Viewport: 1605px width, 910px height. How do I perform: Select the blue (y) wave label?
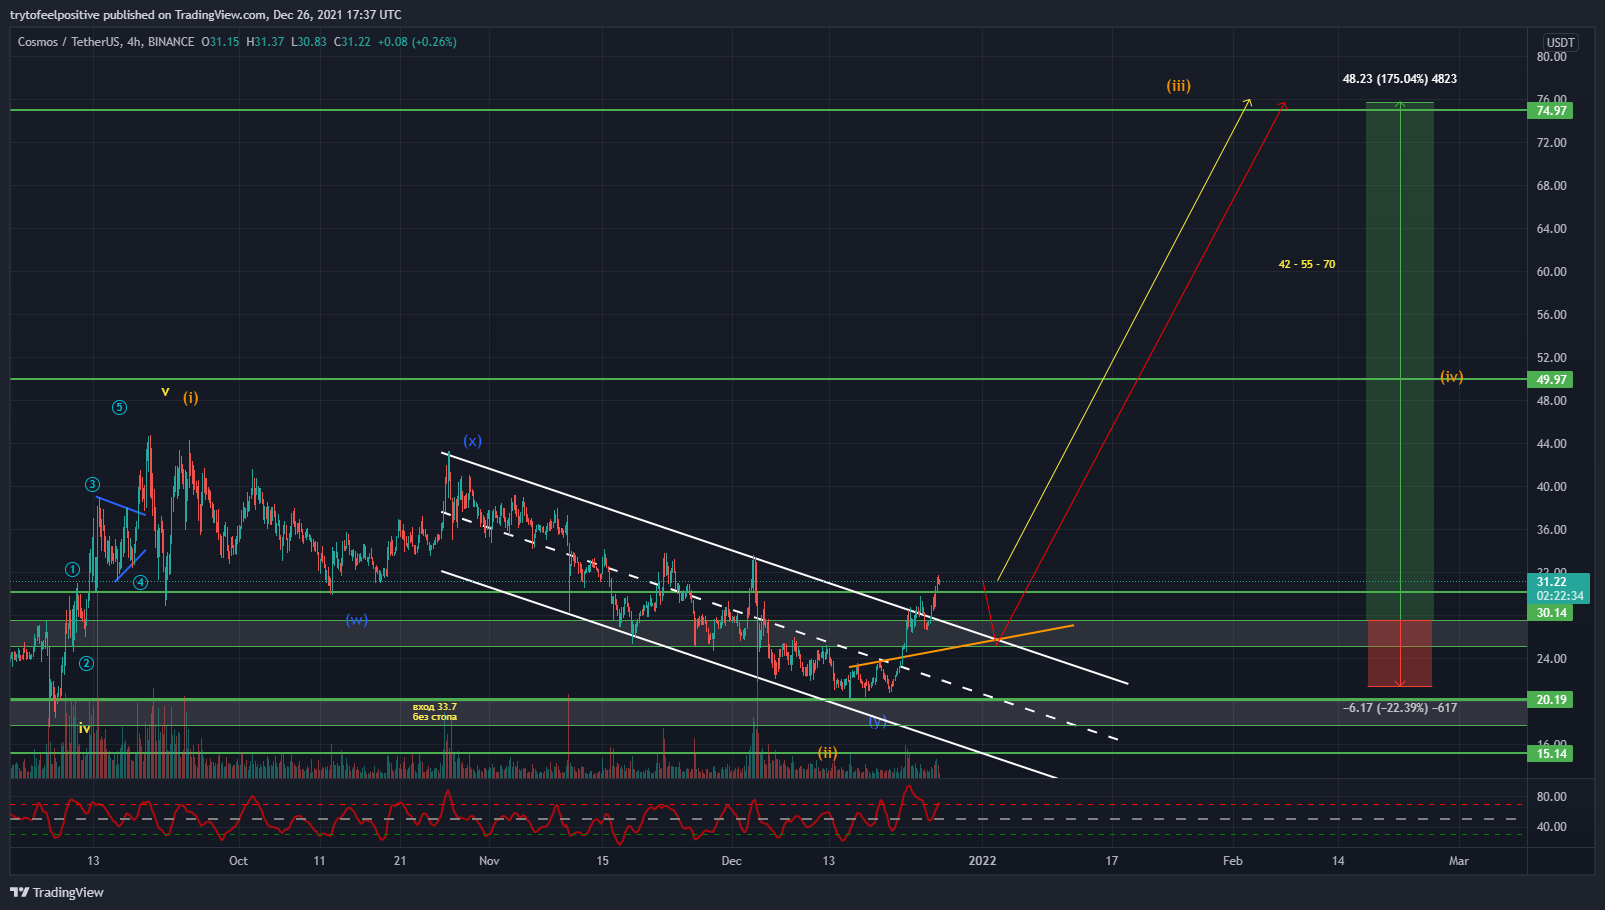tap(877, 721)
